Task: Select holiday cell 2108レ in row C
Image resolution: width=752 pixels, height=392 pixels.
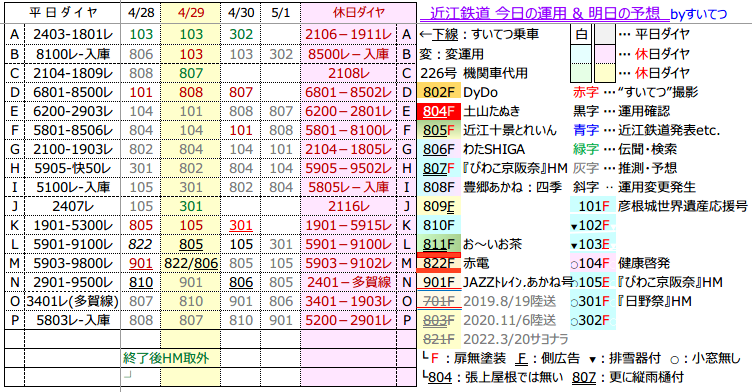Action: pos(349,73)
